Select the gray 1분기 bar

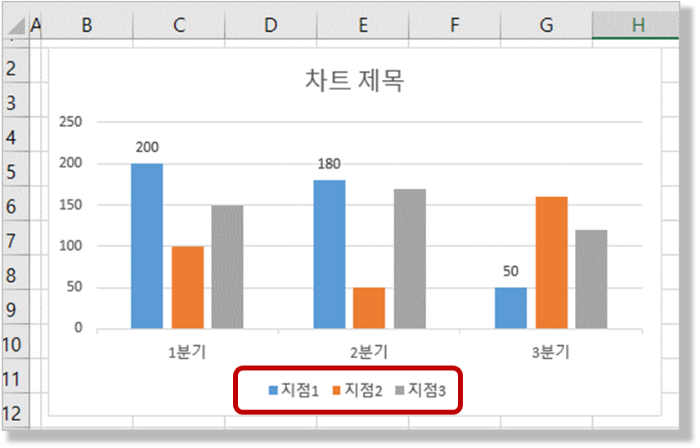tap(227, 267)
